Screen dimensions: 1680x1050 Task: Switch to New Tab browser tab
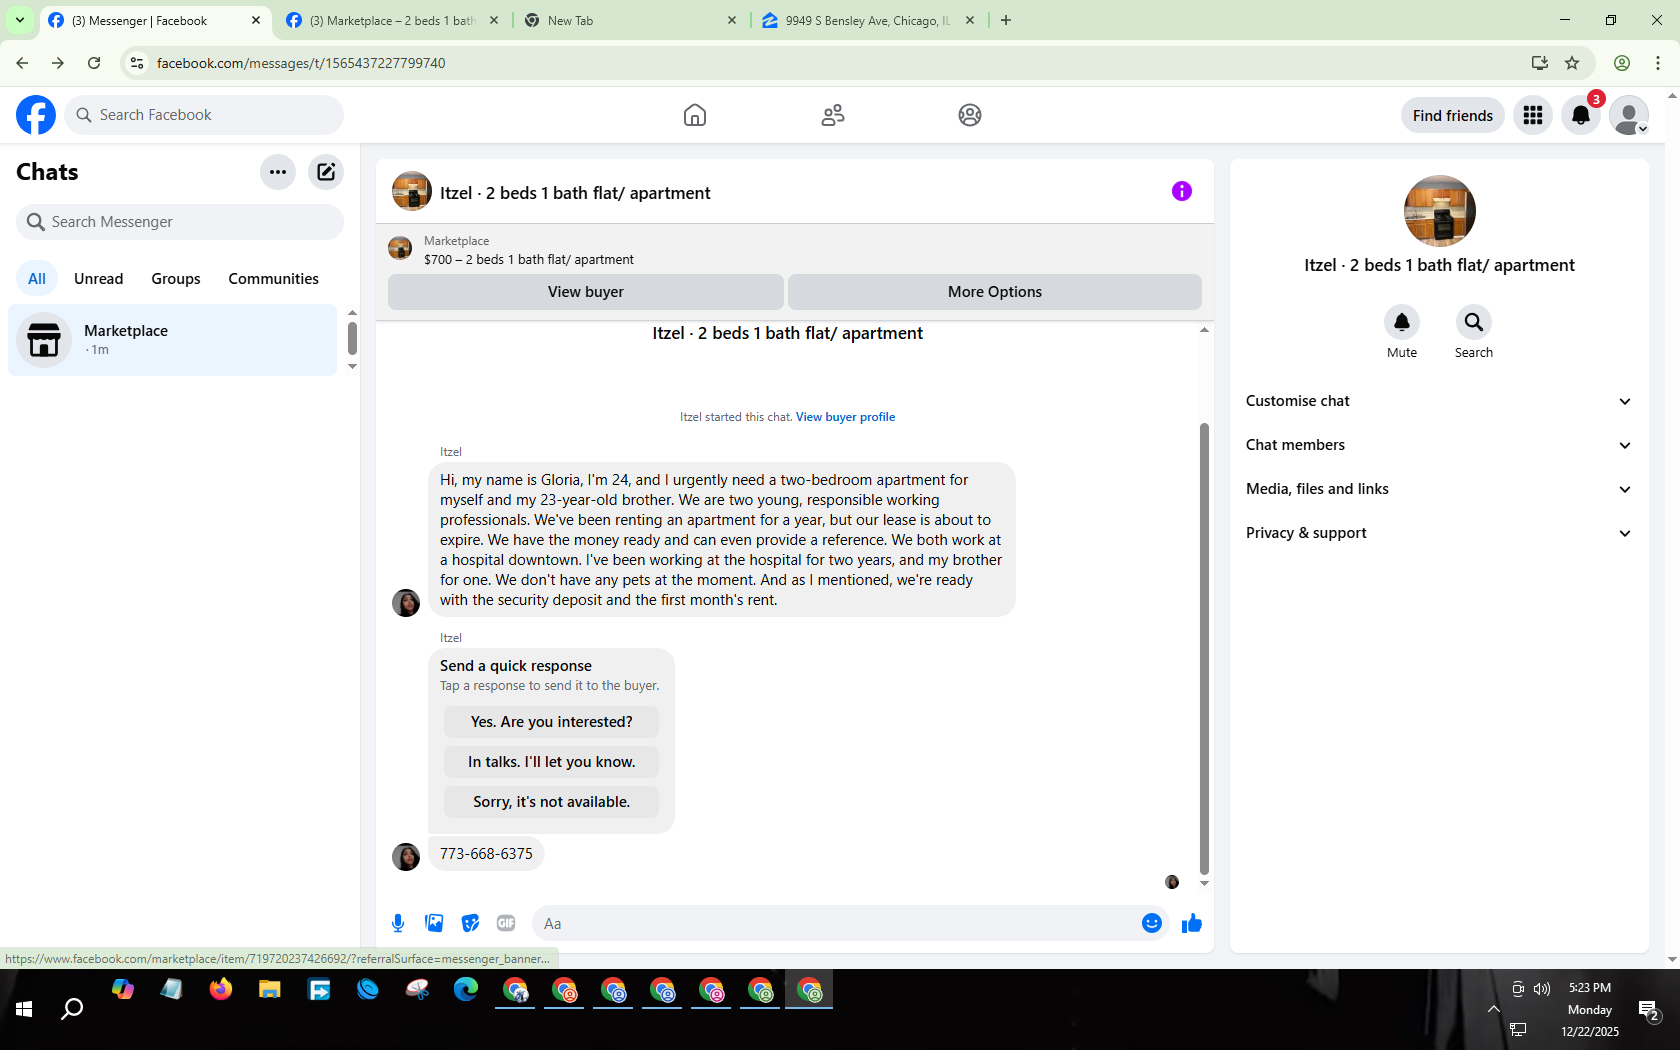[630, 20]
